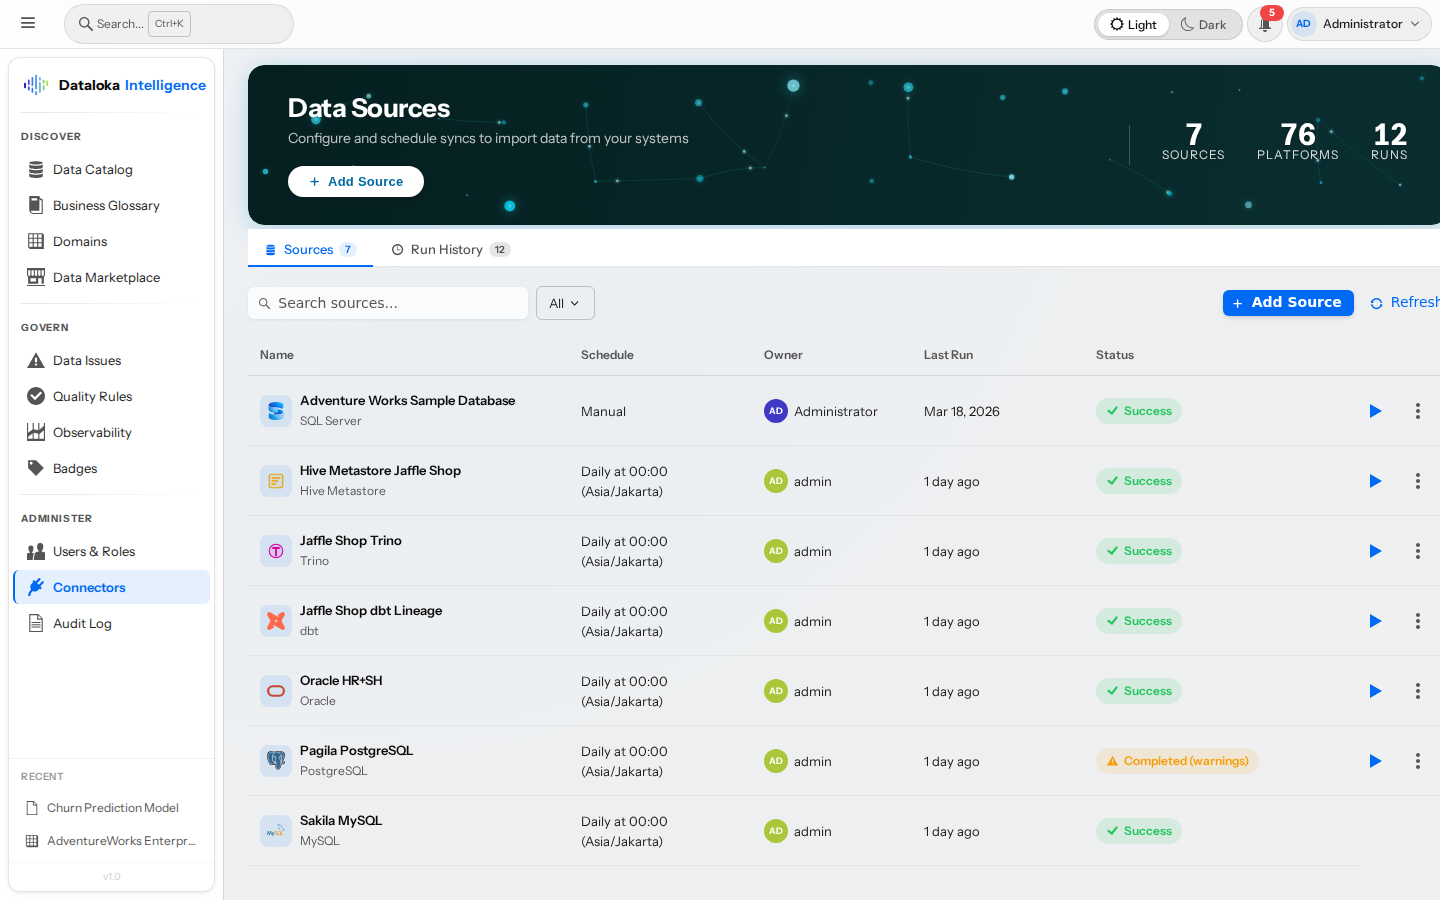This screenshot has height=900, width=1440.
Task: Navigate to the Audit Log
Action: pyautogui.click(x=83, y=623)
